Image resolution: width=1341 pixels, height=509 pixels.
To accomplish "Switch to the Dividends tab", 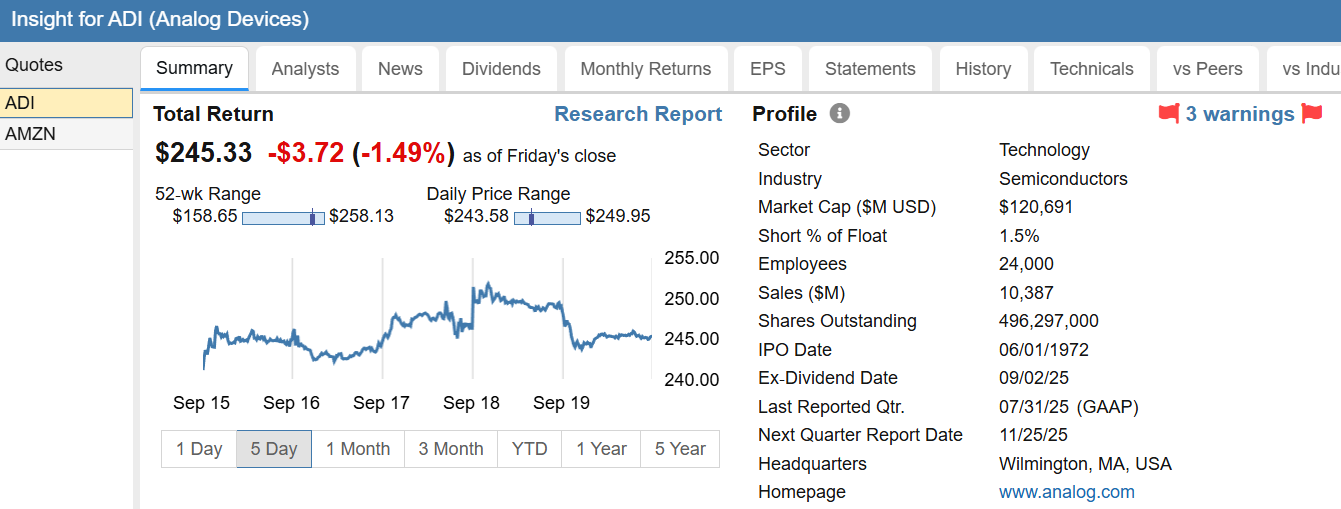I will tap(501, 69).
